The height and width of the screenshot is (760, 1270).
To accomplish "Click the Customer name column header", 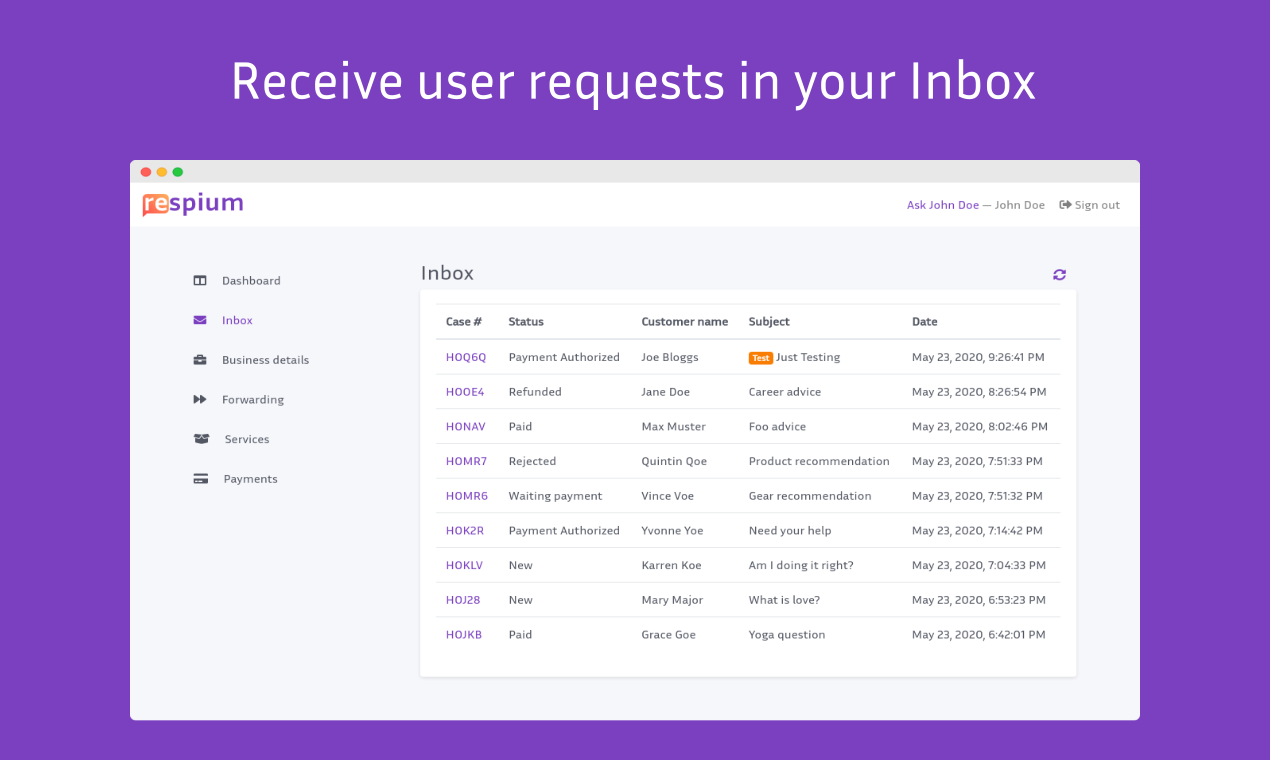I will coord(685,322).
